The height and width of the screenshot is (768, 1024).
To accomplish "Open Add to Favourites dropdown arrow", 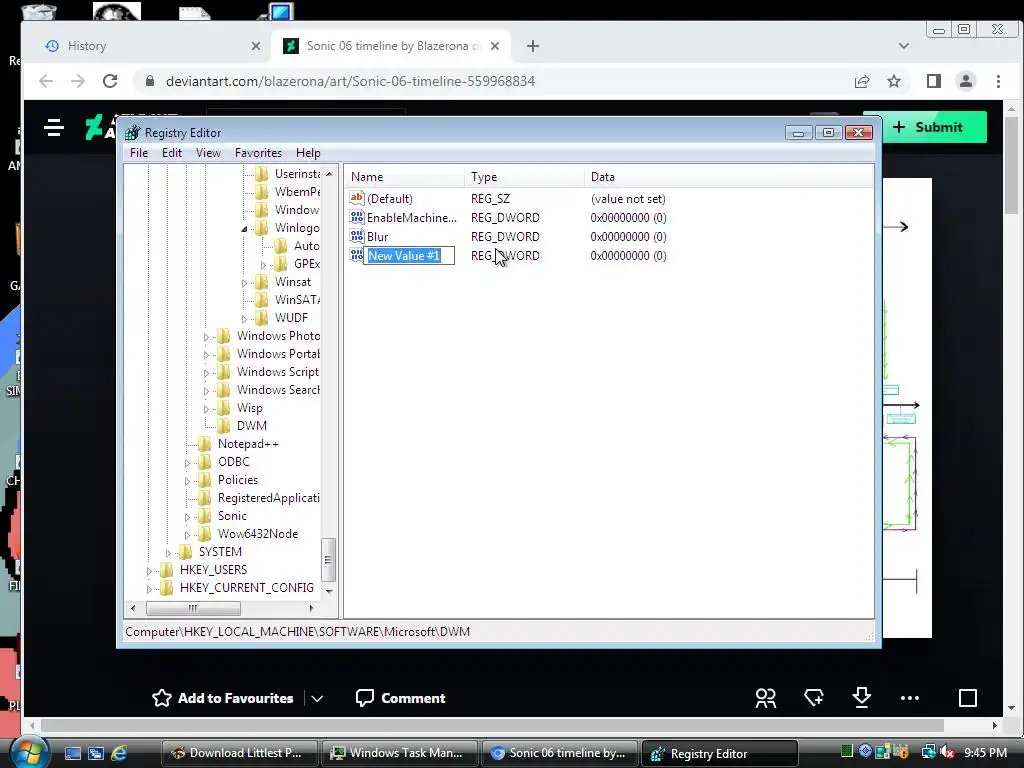I will 317,699.
